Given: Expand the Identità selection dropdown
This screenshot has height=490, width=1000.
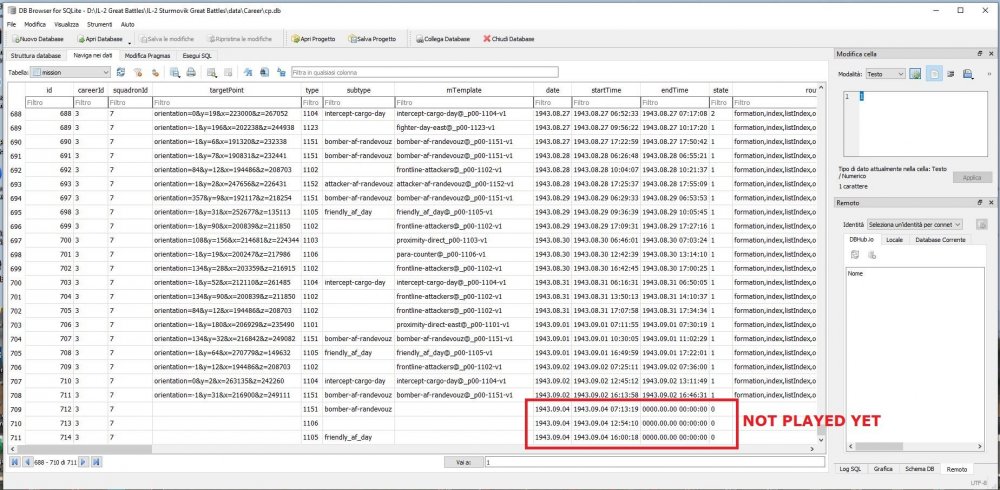Looking at the screenshot, I should (916, 225).
